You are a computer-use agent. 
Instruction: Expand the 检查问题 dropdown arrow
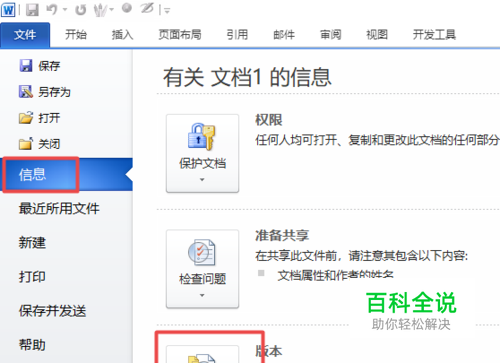[x=202, y=295]
